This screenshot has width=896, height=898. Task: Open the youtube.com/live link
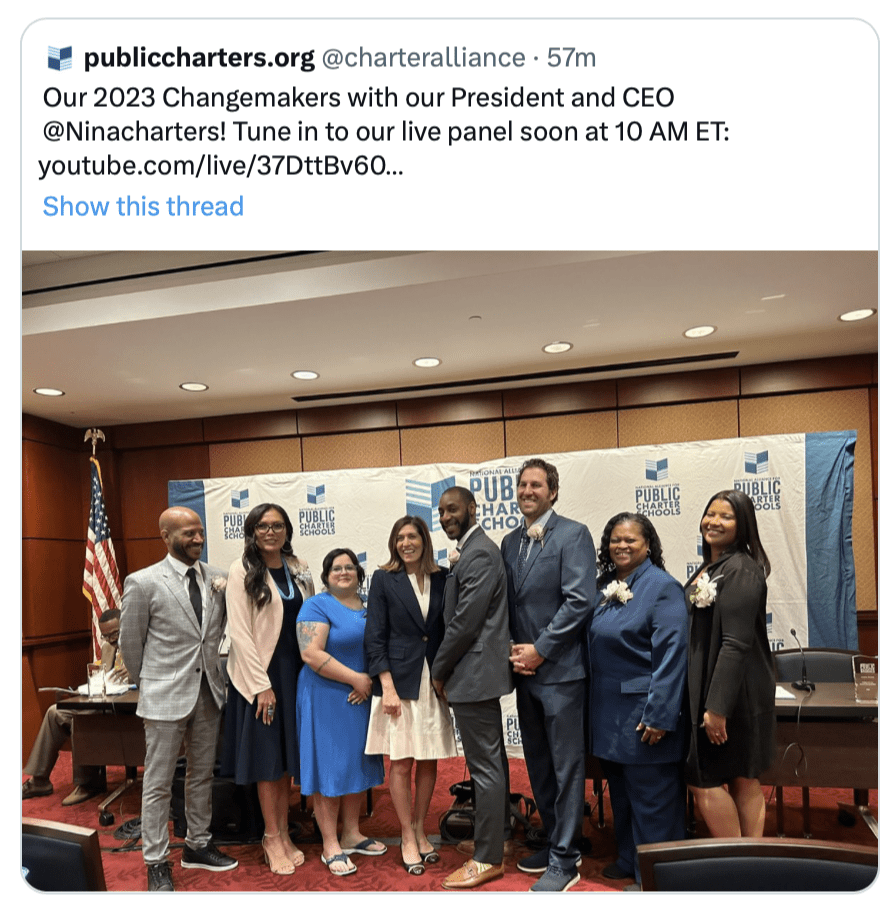(220, 166)
